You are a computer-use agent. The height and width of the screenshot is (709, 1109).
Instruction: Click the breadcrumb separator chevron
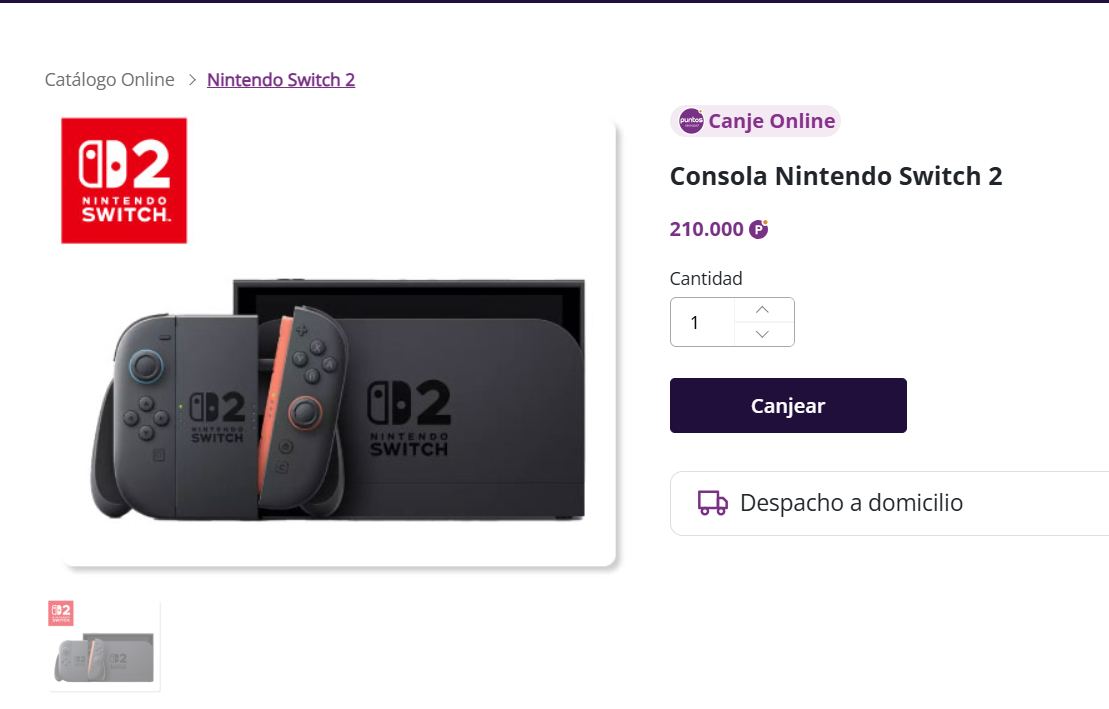click(x=192, y=80)
